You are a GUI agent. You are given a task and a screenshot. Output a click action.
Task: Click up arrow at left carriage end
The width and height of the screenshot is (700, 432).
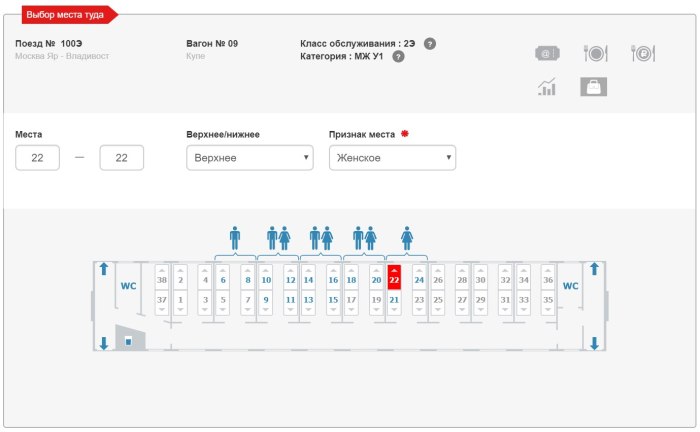click(104, 269)
